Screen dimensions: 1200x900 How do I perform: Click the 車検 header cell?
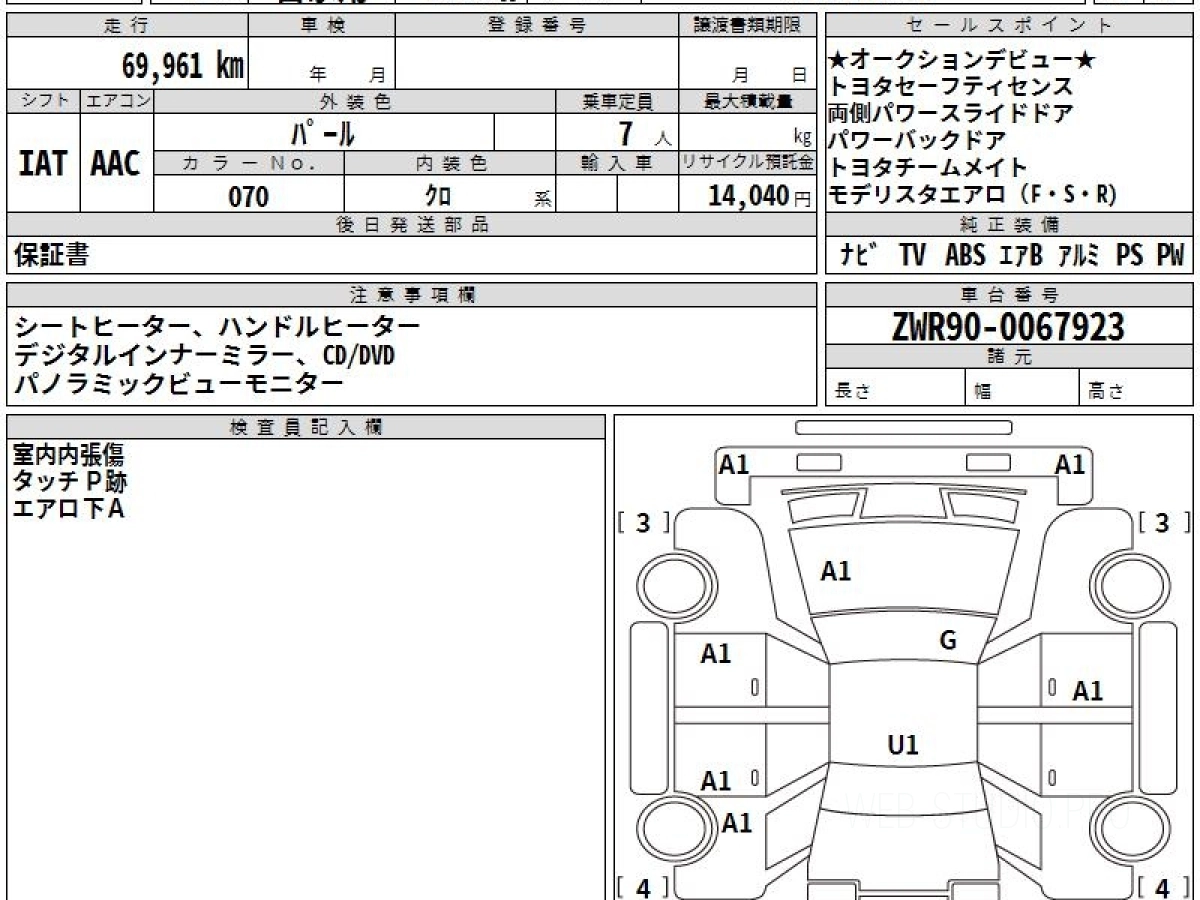[322, 26]
